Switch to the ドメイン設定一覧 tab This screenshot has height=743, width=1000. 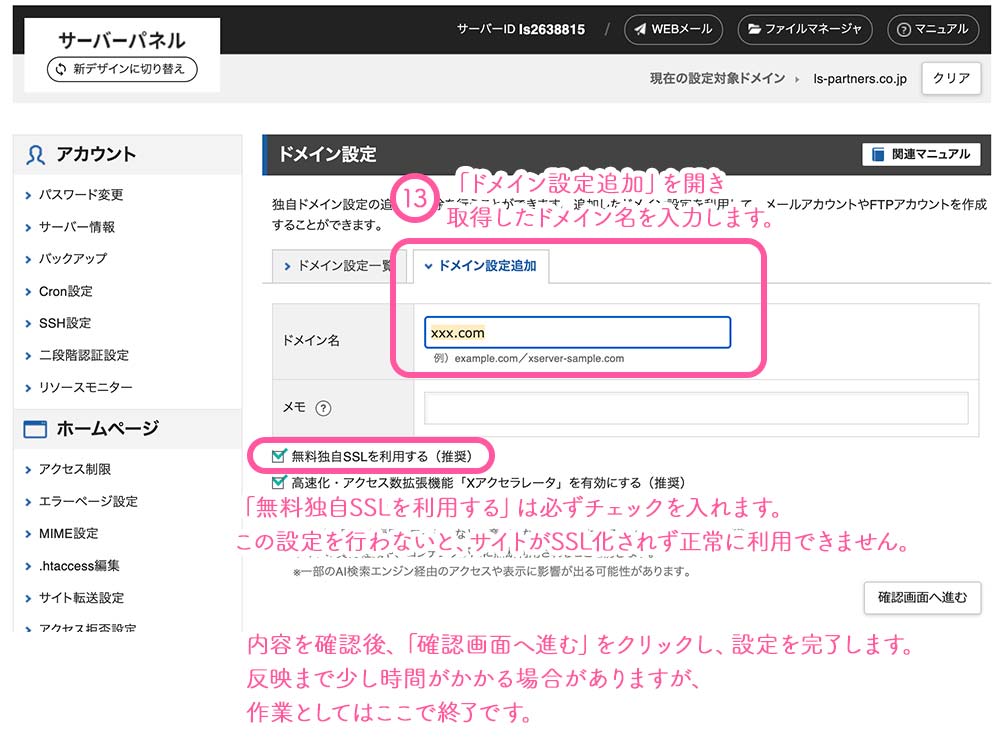pyautogui.click(x=333, y=266)
